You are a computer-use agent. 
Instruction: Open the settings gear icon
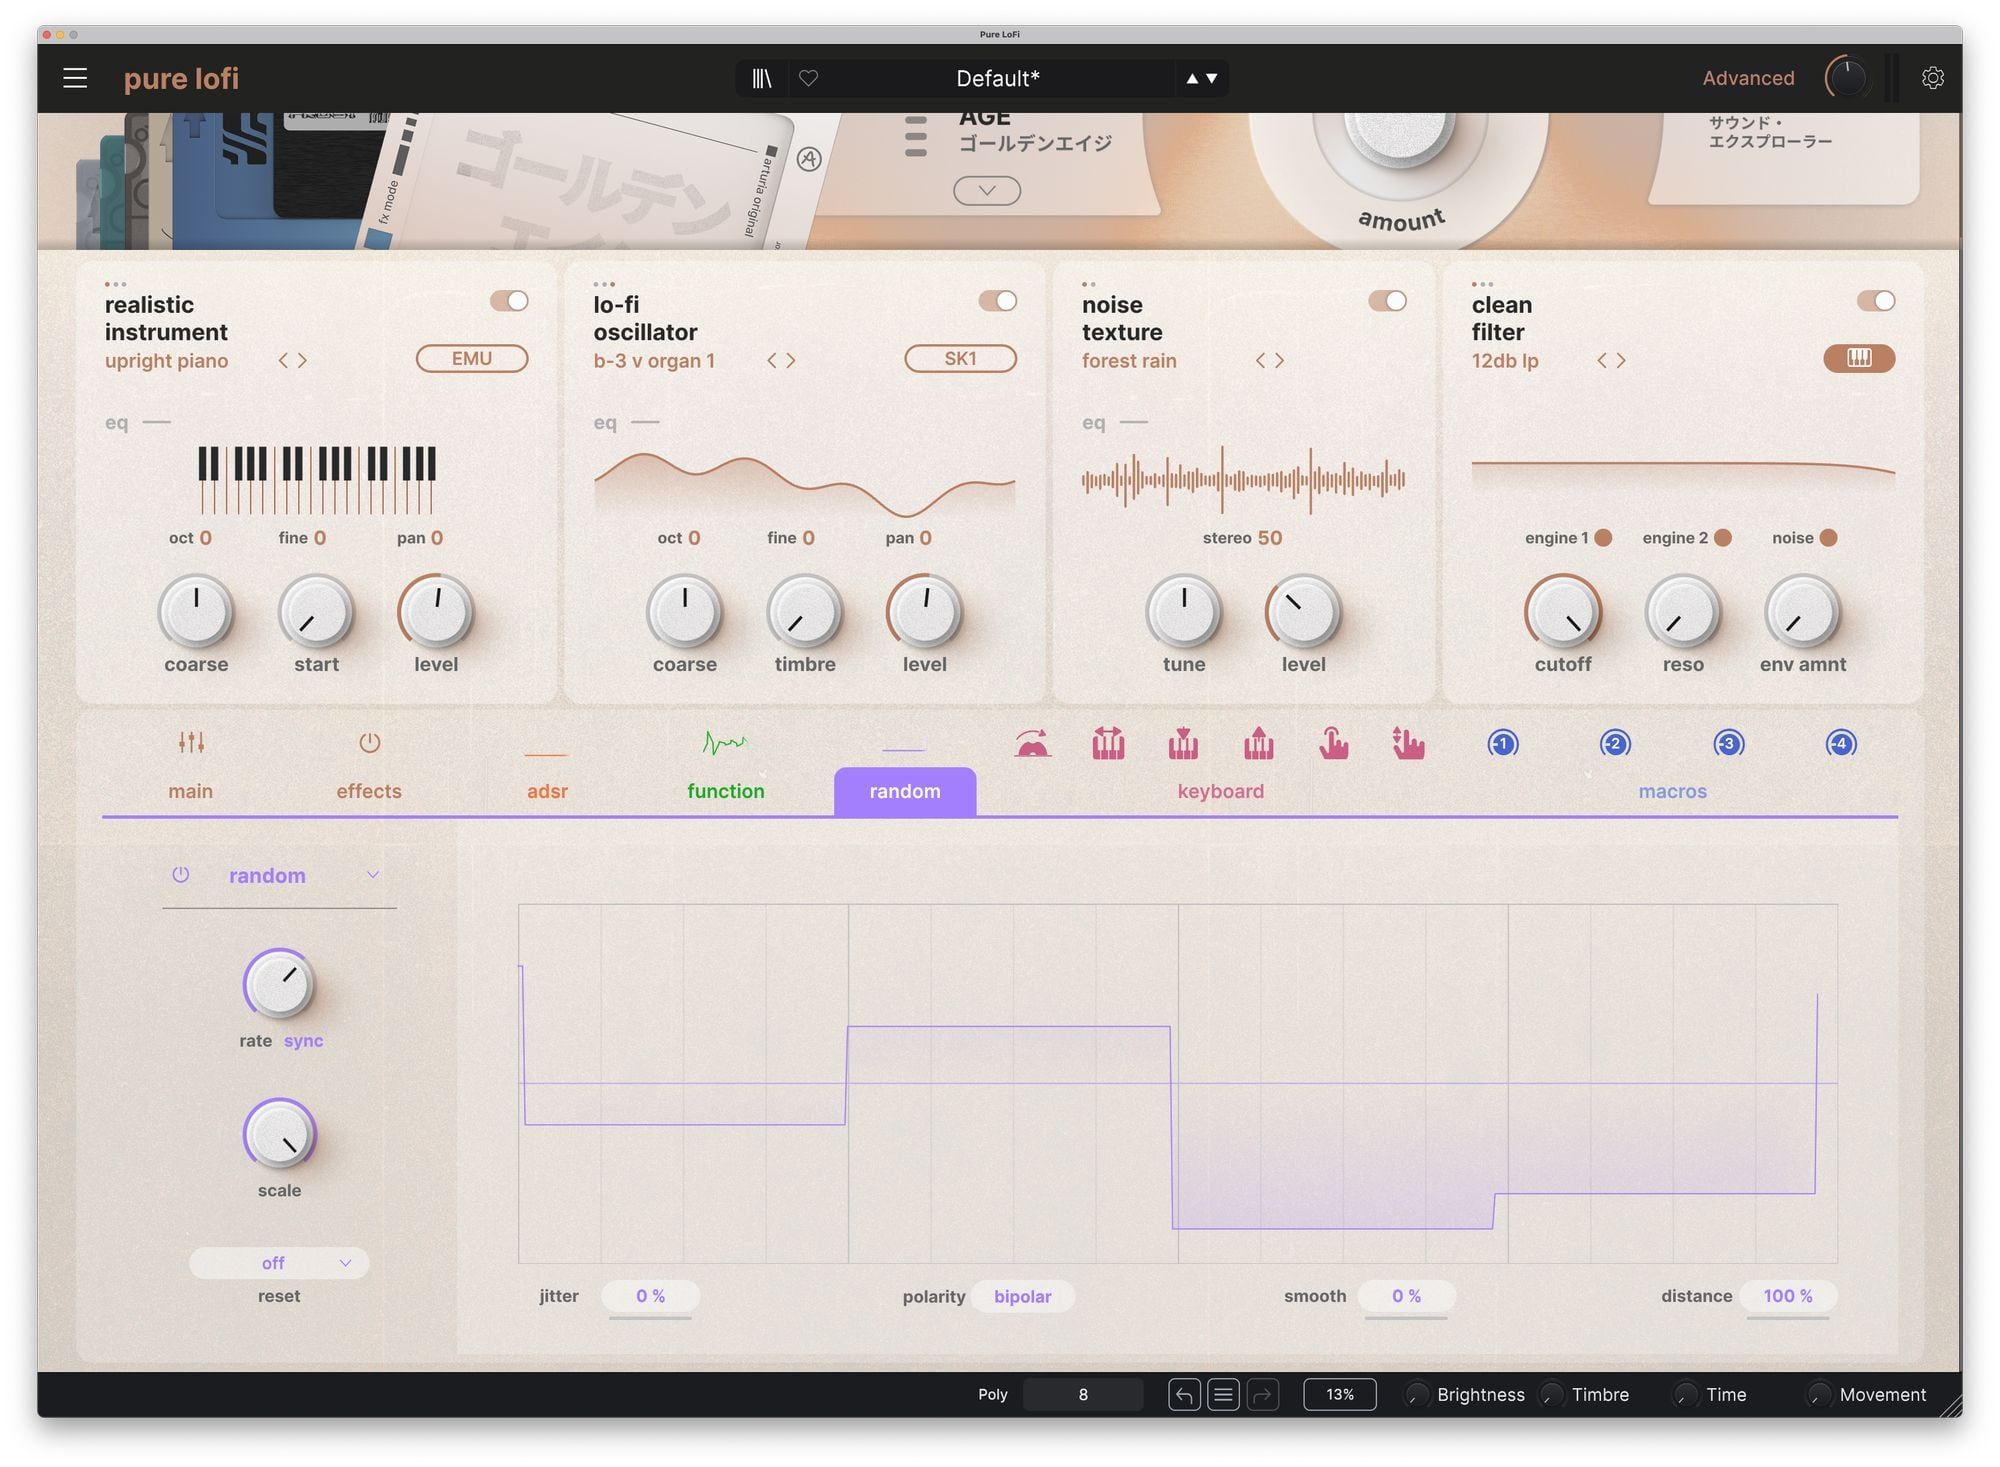point(1932,78)
